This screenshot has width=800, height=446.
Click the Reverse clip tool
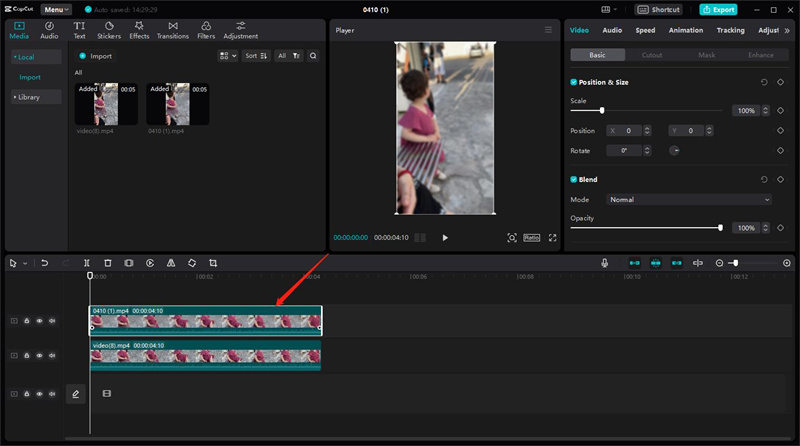(150, 263)
